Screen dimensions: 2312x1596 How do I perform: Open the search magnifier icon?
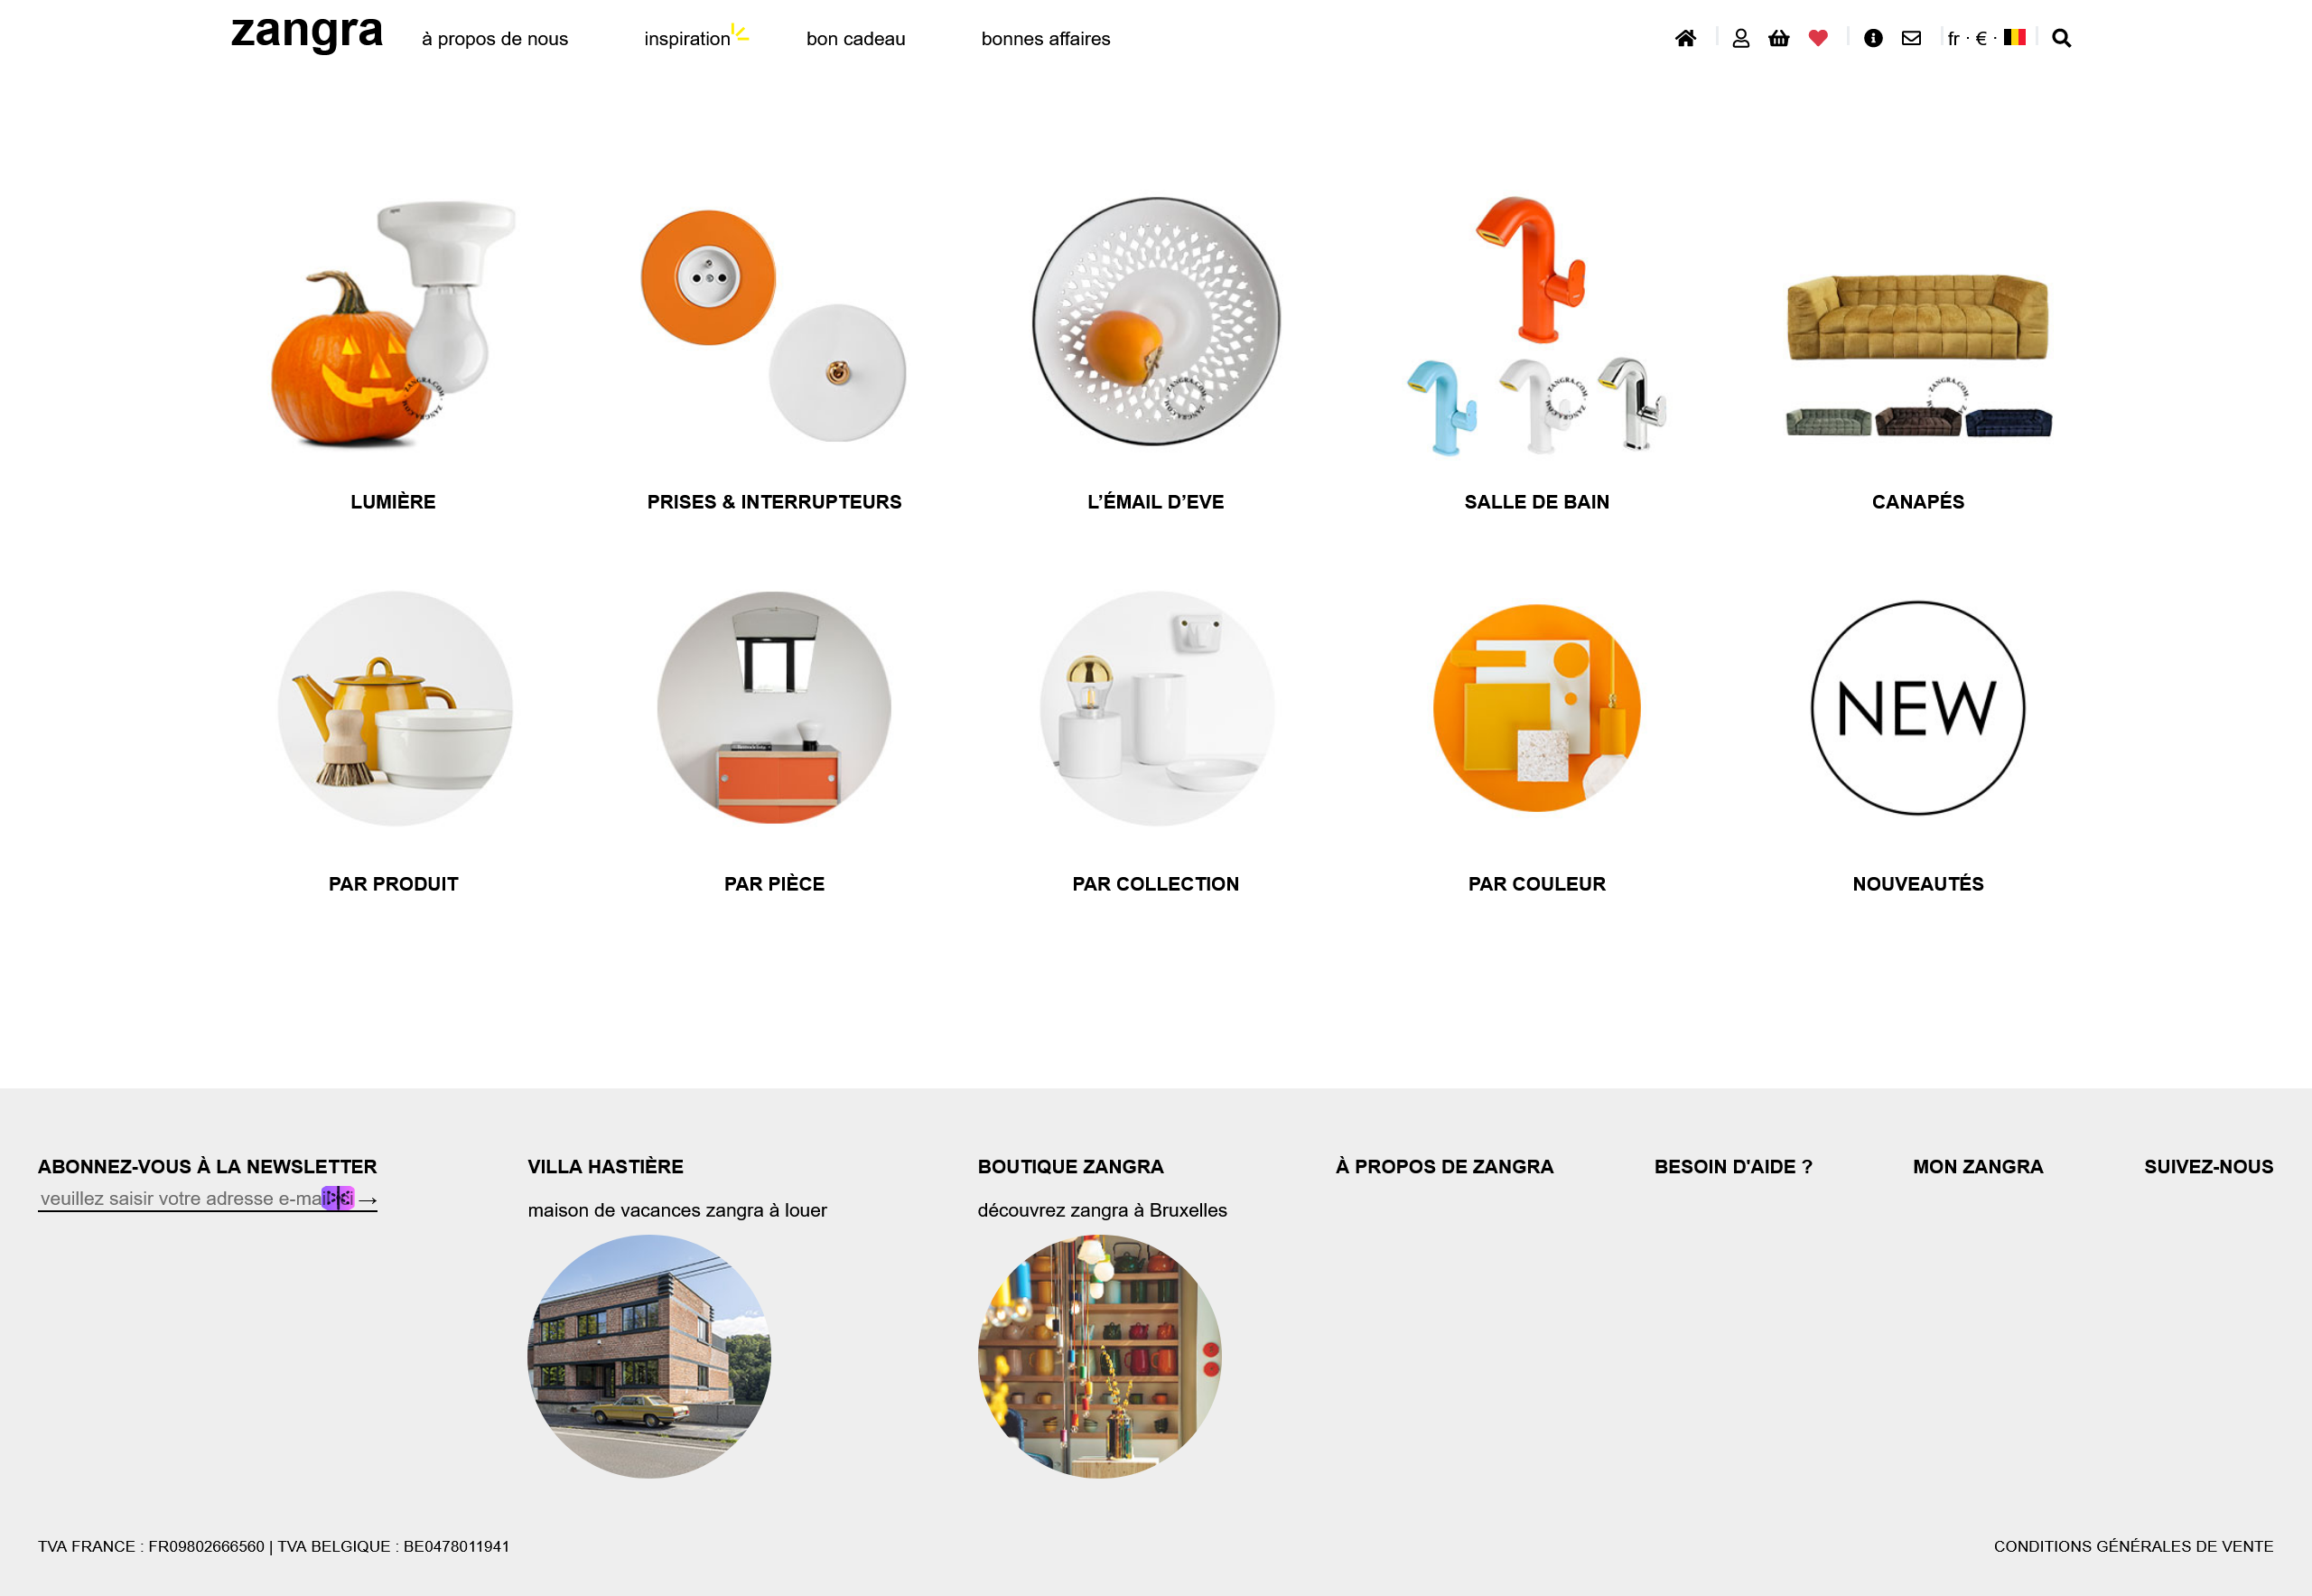click(2061, 38)
